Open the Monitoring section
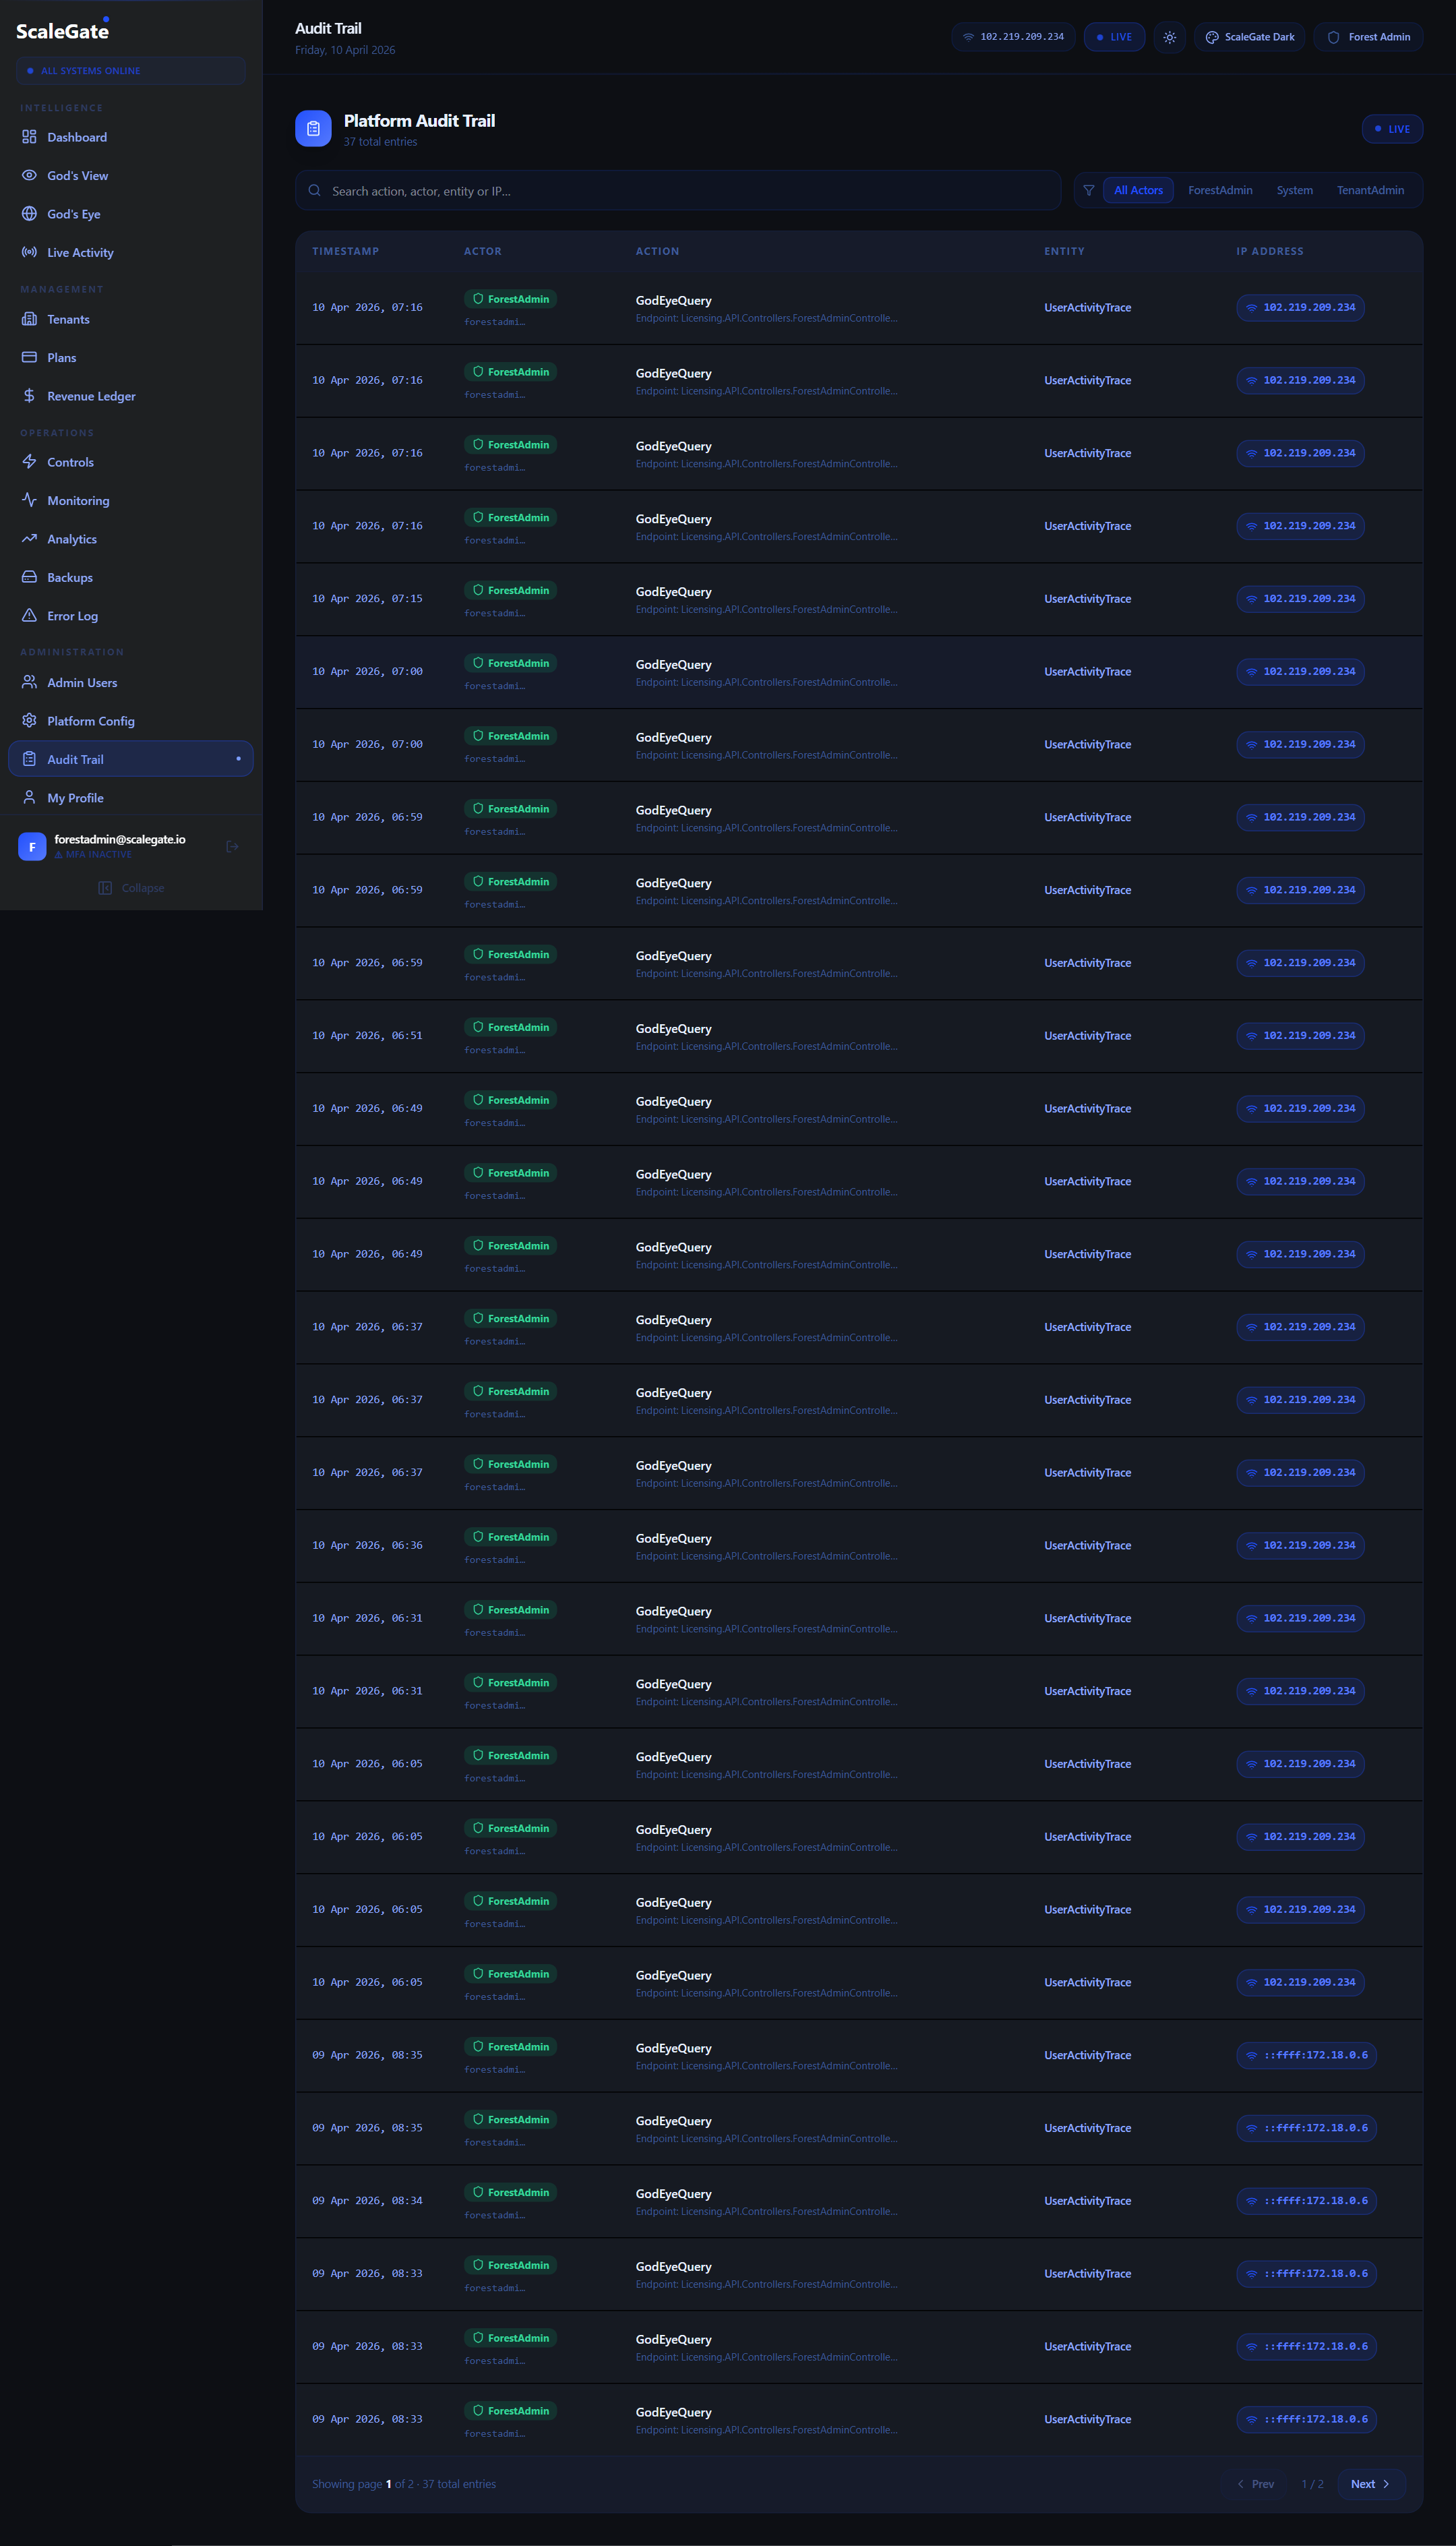Image resolution: width=1456 pixels, height=2546 pixels. pos(78,500)
